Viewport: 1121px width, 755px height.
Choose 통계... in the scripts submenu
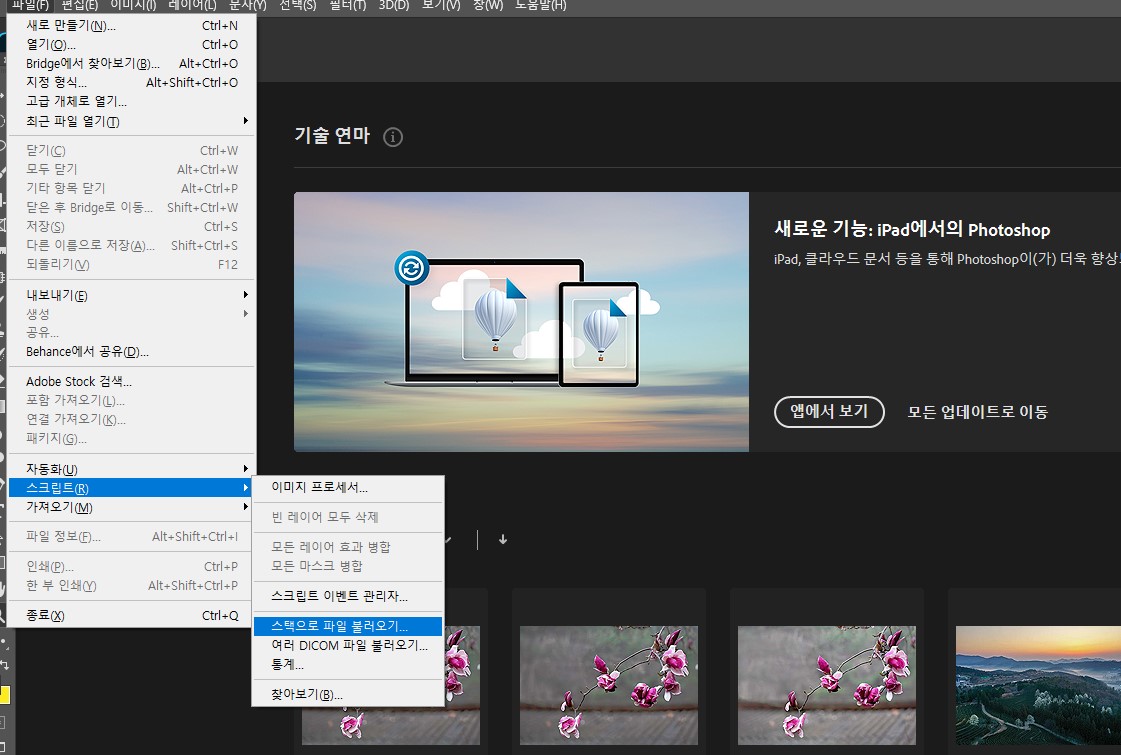(x=348, y=664)
